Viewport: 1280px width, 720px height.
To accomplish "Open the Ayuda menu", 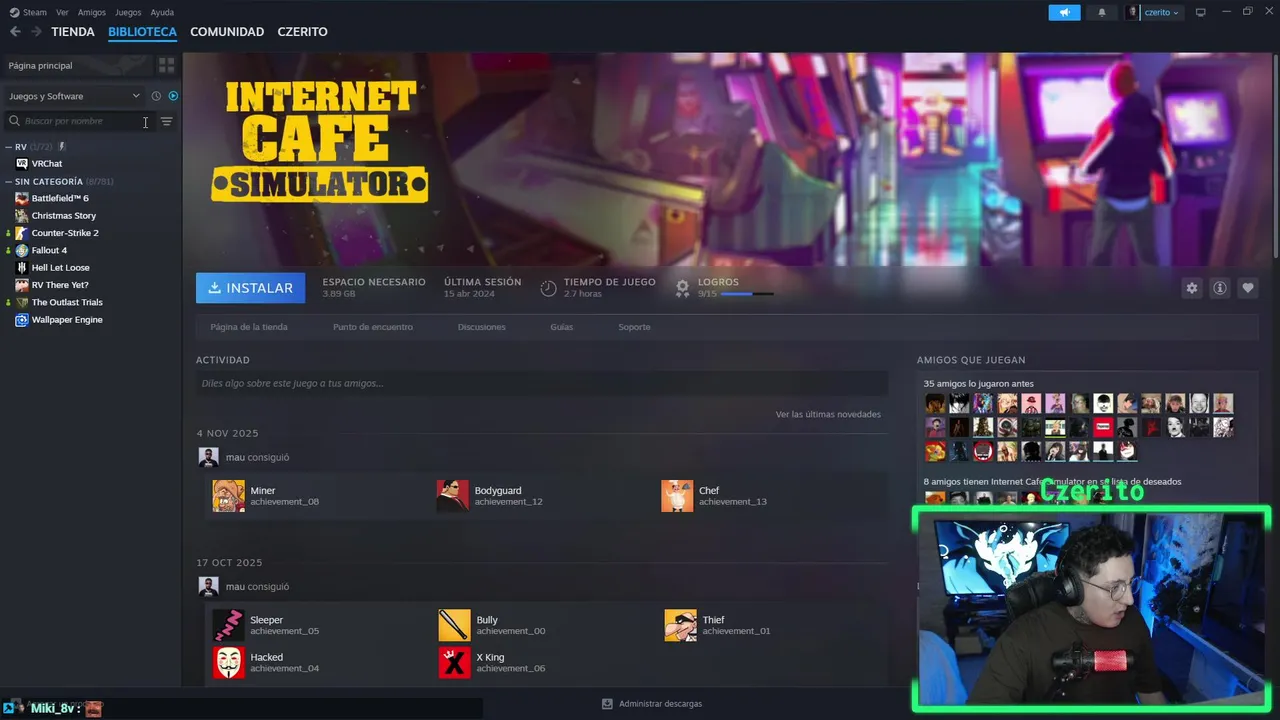I will tap(162, 12).
